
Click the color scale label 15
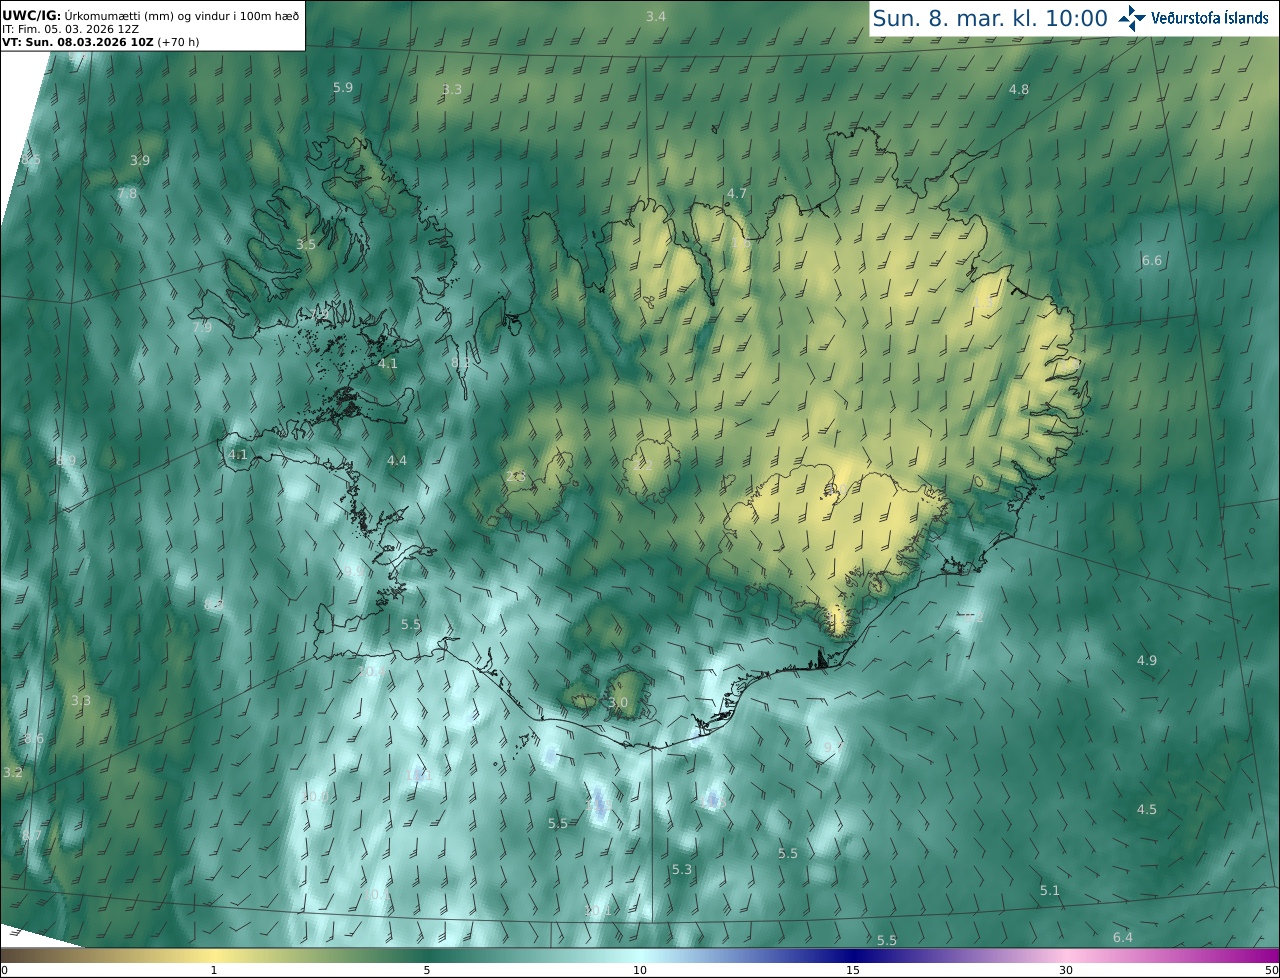pyautogui.click(x=853, y=970)
